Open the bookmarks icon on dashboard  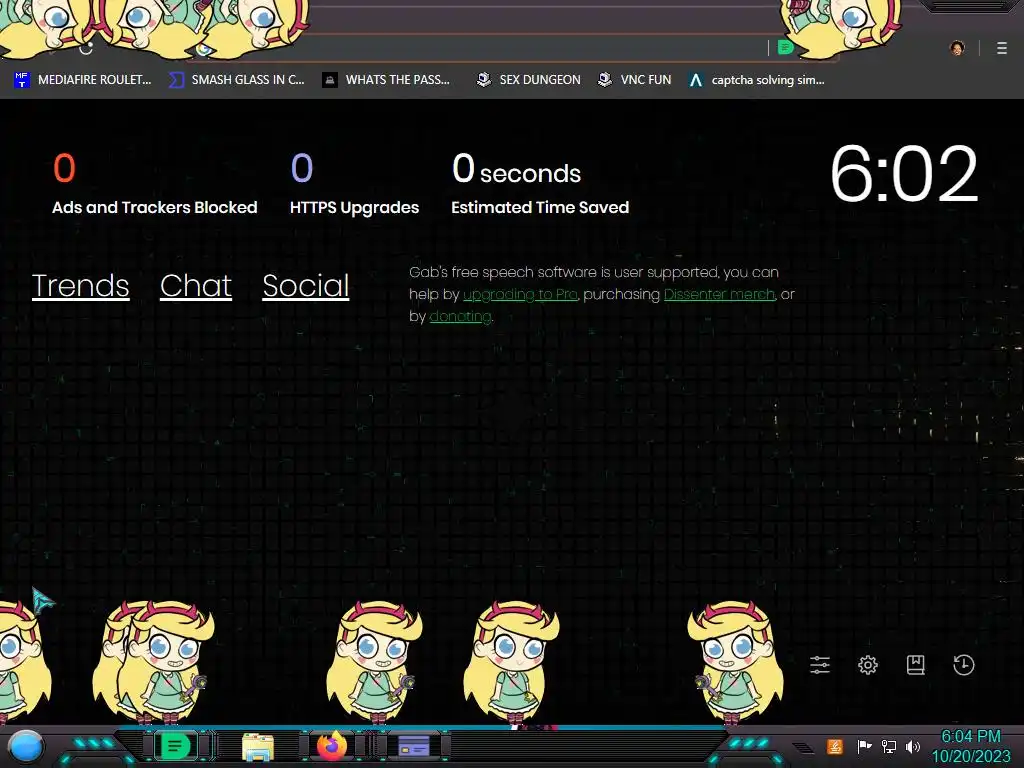click(x=916, y=665)
